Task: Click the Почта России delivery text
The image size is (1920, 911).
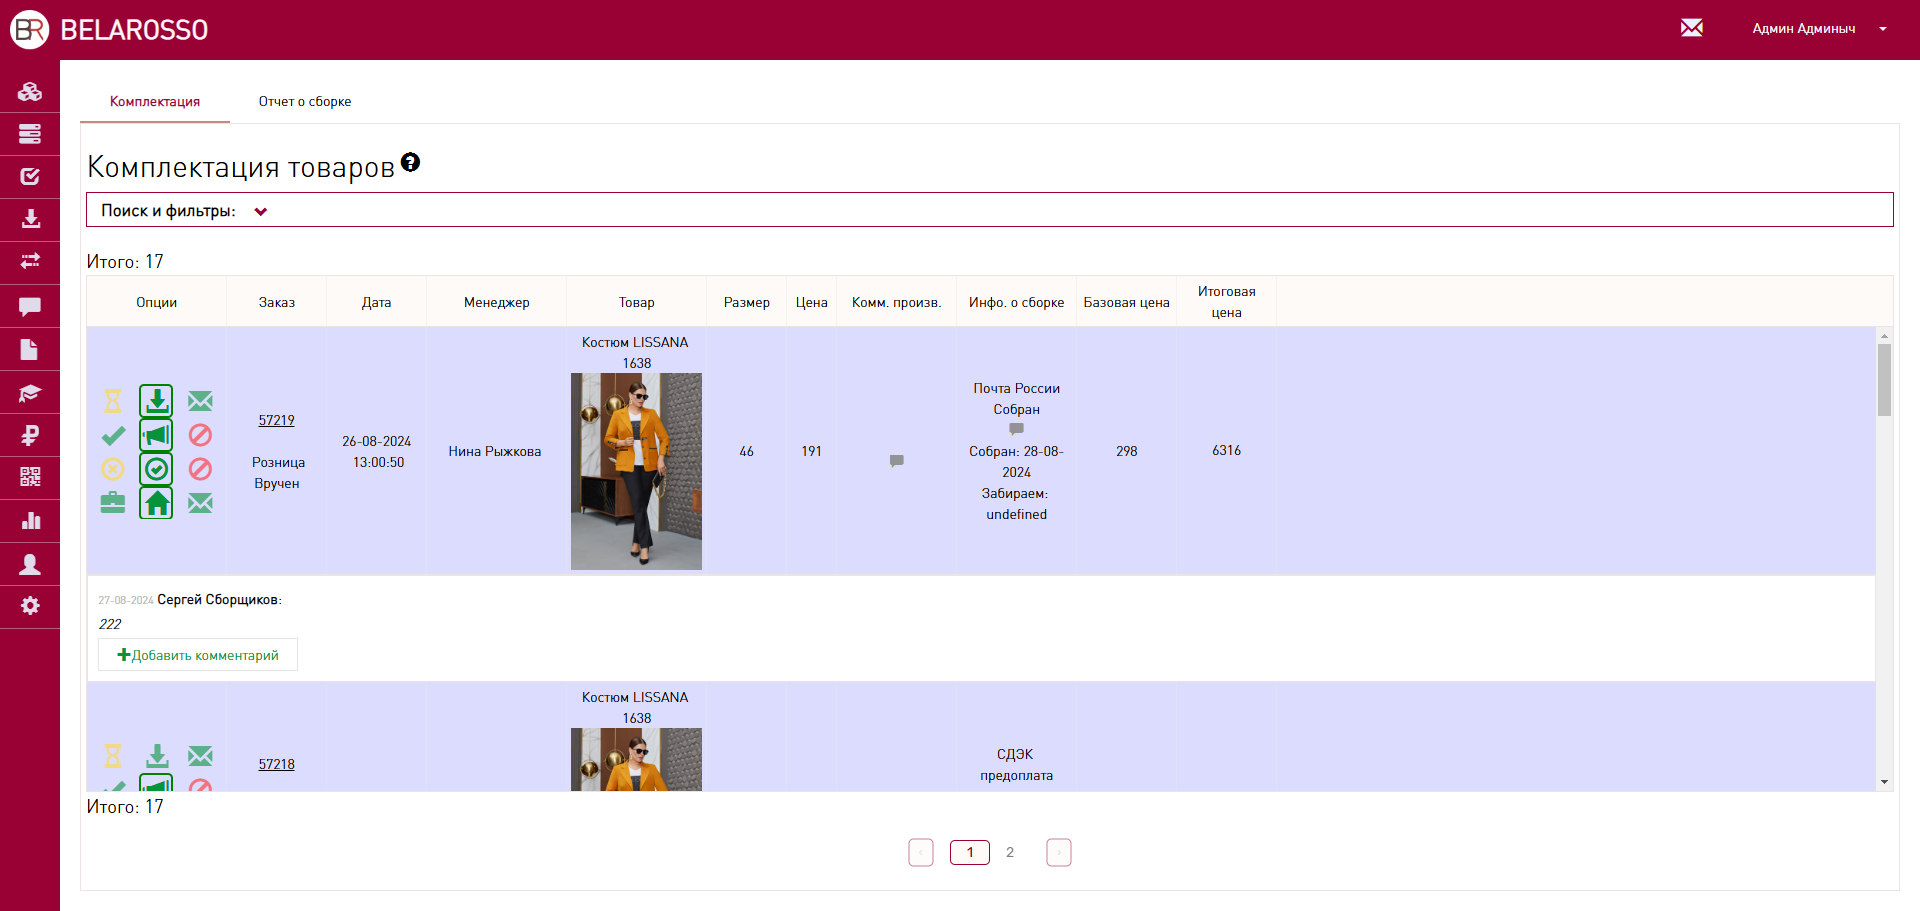Action: pos(1017,389)
